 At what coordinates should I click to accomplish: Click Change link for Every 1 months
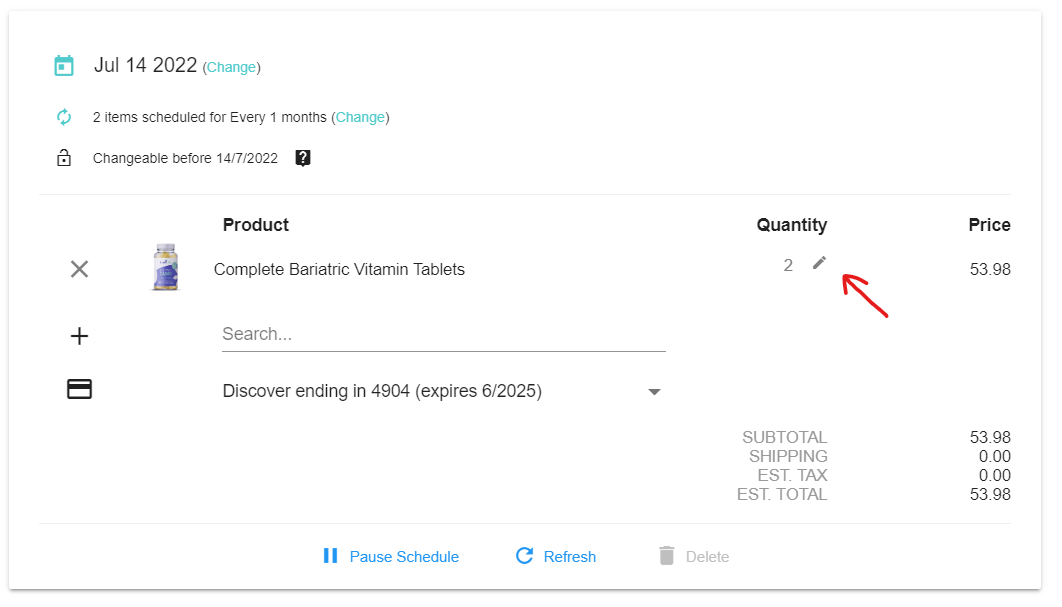point(360,118)
